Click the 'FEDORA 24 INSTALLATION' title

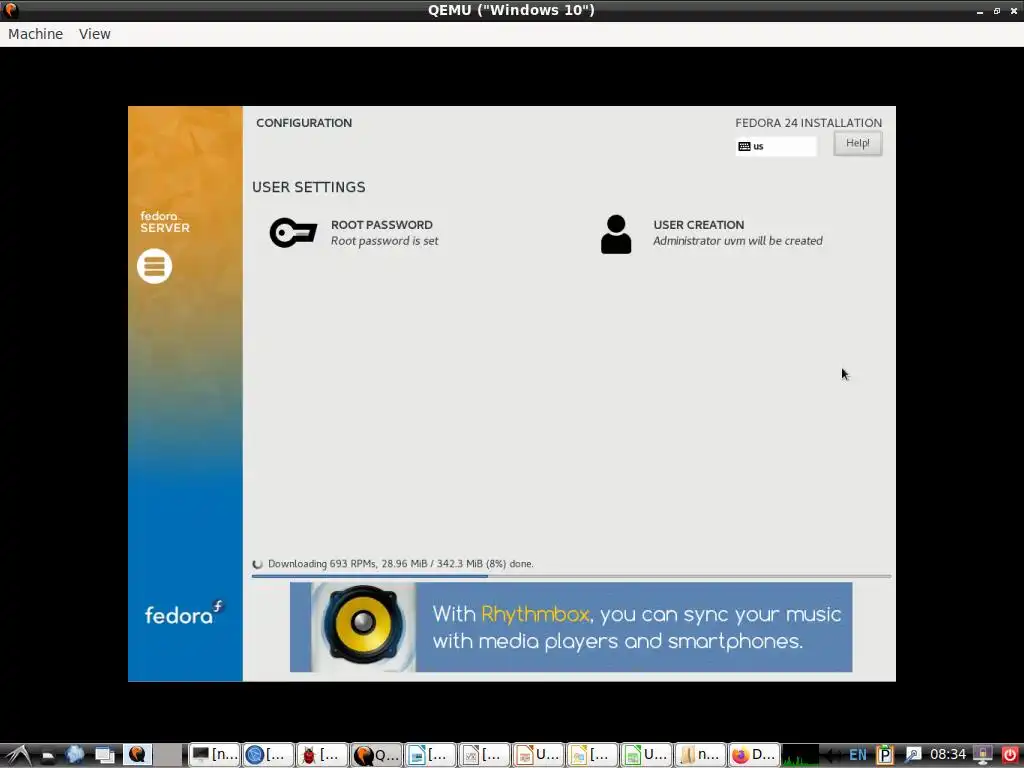808,123
